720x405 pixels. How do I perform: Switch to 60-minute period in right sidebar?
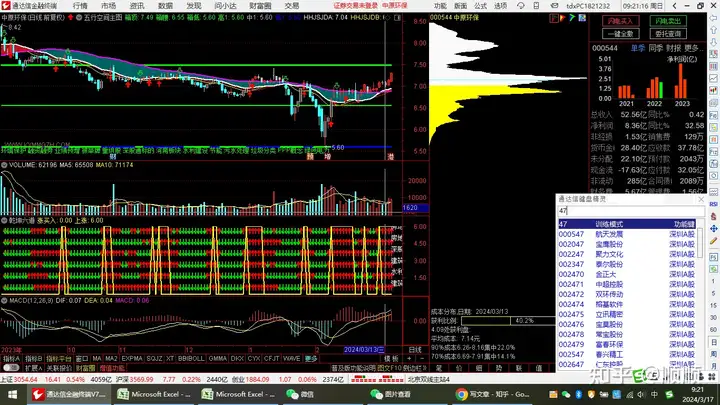713,330
